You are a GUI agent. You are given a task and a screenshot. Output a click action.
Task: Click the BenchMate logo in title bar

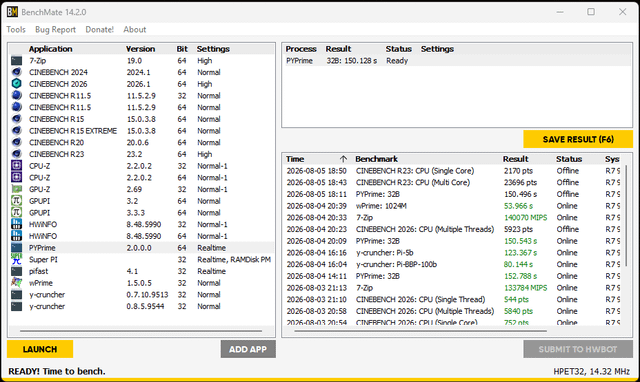pyautogui.click(x=12, y=12)
